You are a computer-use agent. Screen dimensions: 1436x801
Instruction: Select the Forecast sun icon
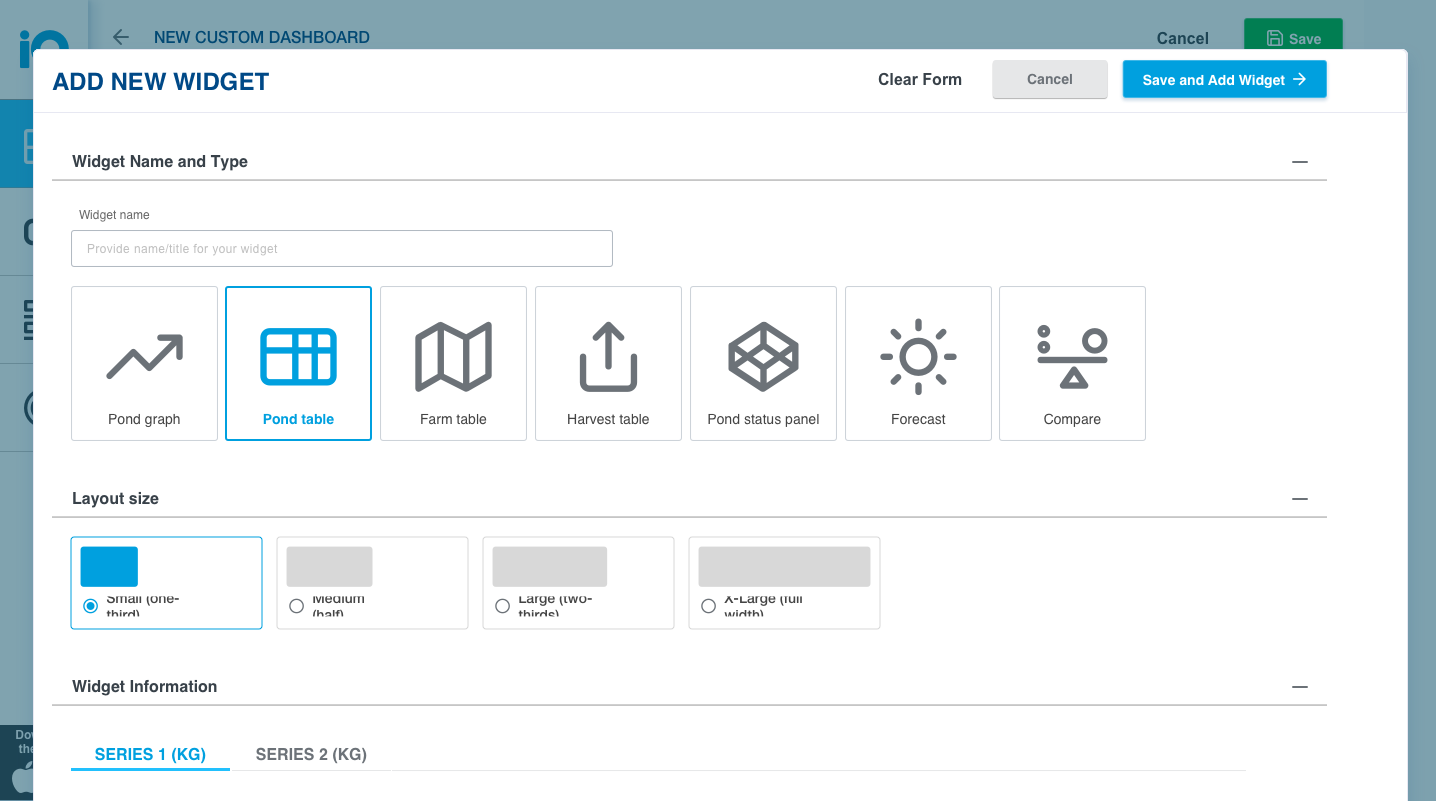tap(918, 356)
